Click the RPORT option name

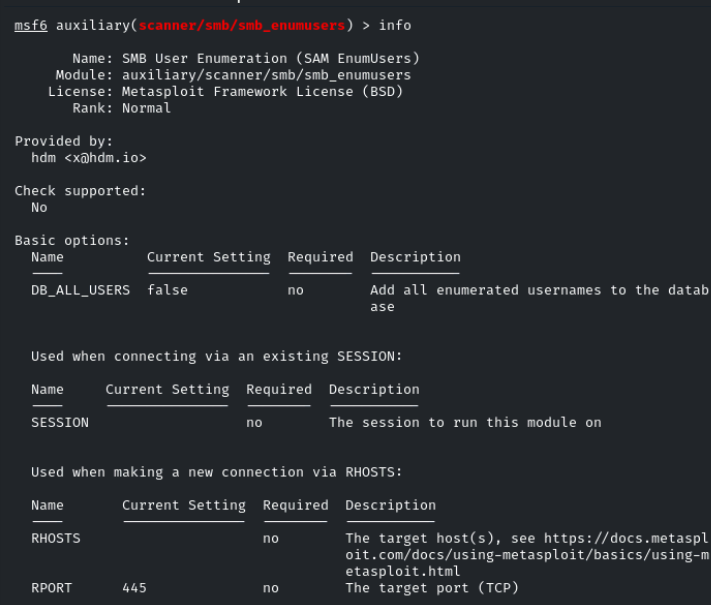52,588
